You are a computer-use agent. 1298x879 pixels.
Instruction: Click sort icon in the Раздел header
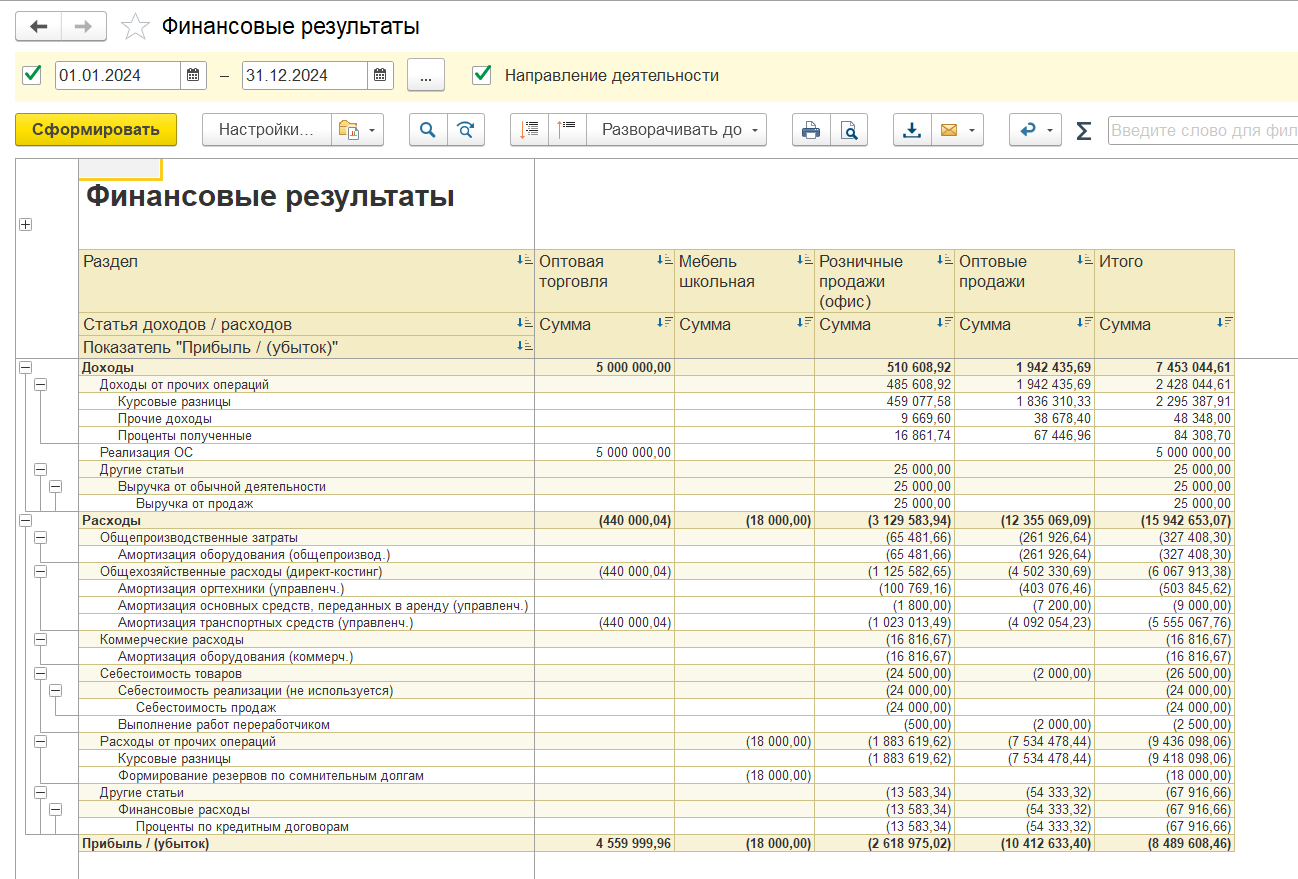click(x=525, y=260)
